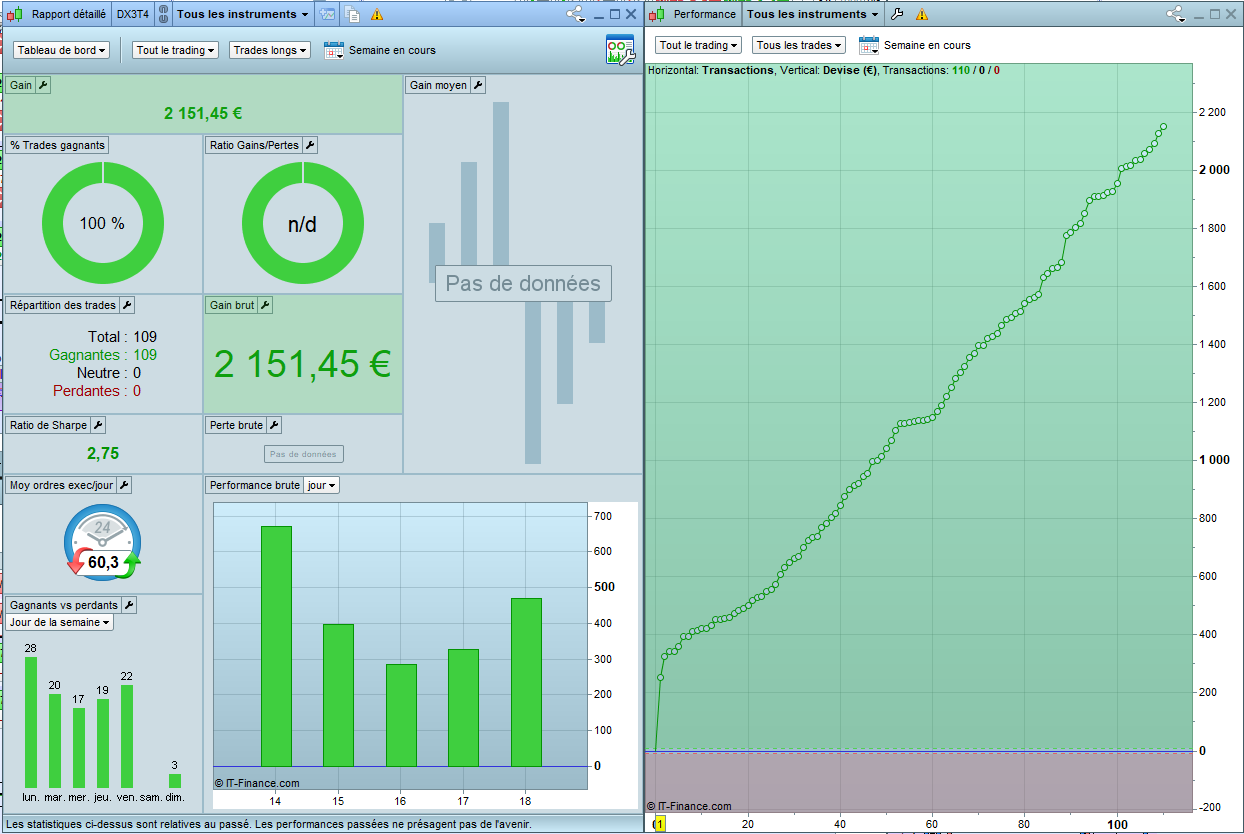
Task: Click the yellow marker 1 on transactions axis
Action: (x=659, y=823)
